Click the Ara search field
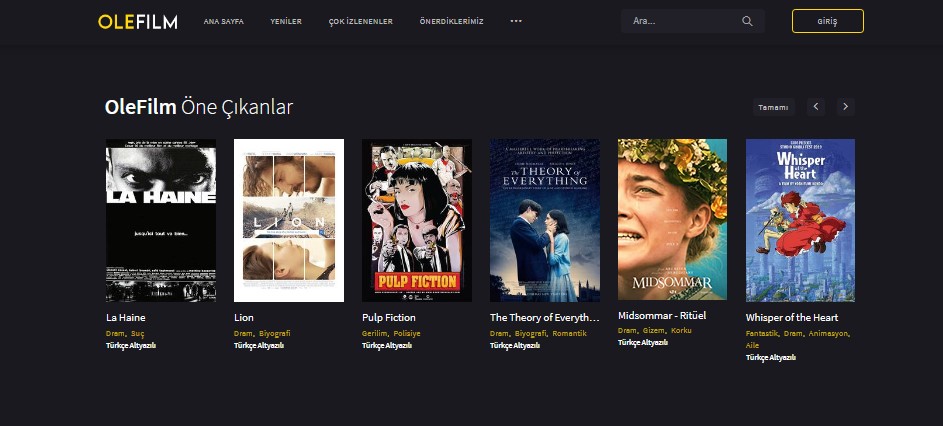 point(693,21)
